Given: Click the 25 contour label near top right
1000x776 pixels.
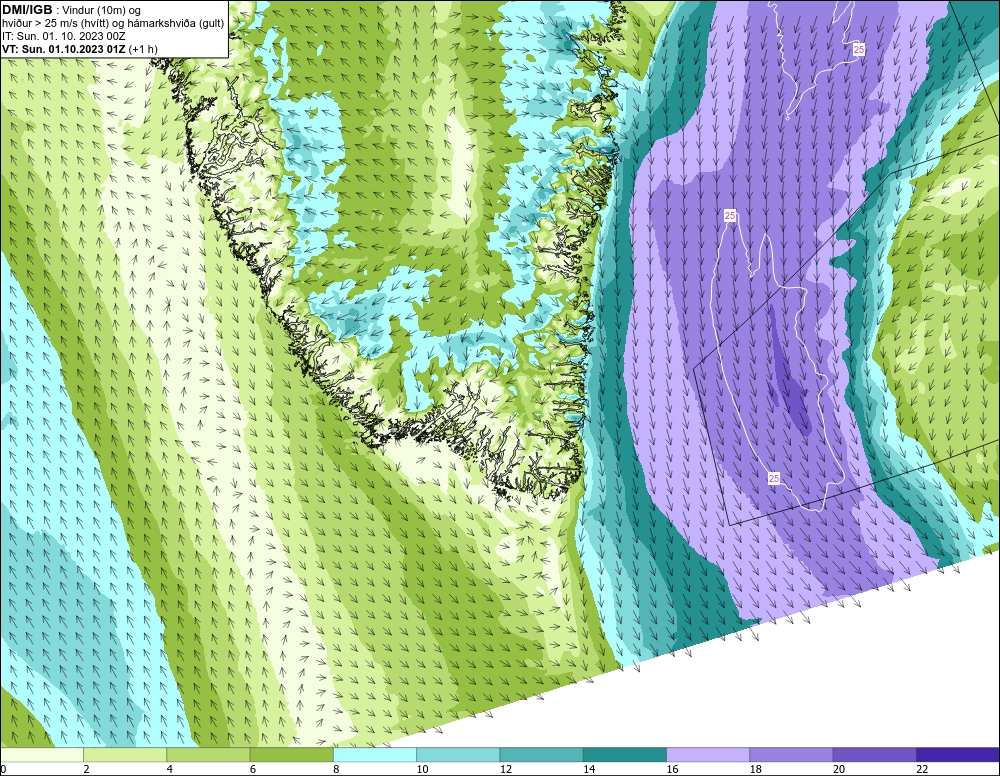Looking at the screenshot, I should click(859, 49).
